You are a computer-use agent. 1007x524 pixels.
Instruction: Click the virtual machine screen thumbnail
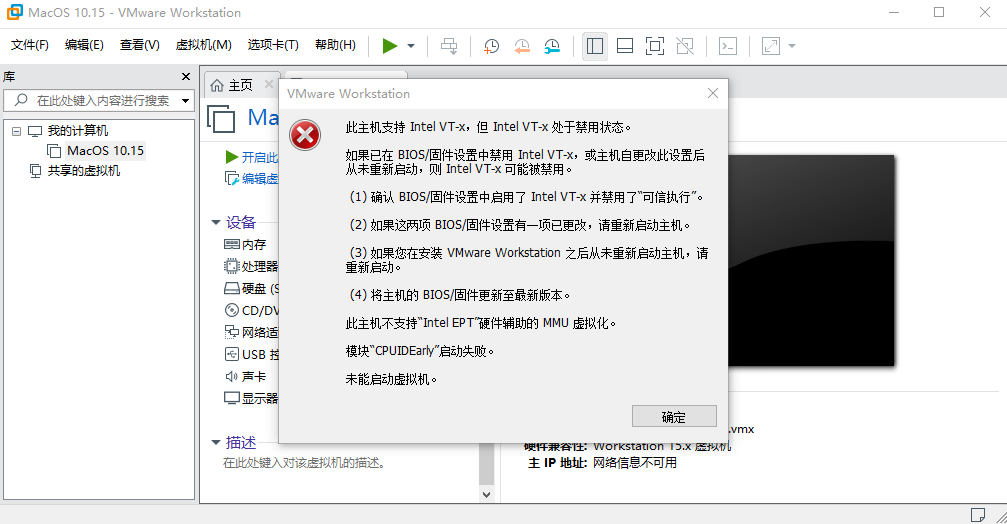810,261
